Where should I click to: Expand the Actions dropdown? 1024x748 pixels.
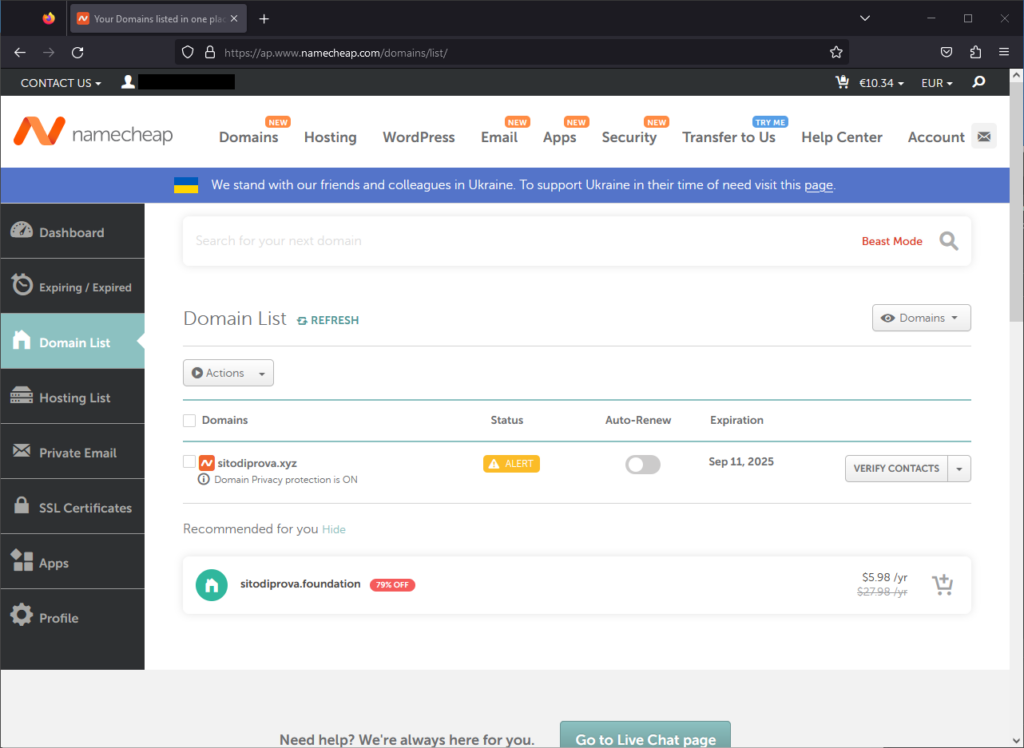228,373
